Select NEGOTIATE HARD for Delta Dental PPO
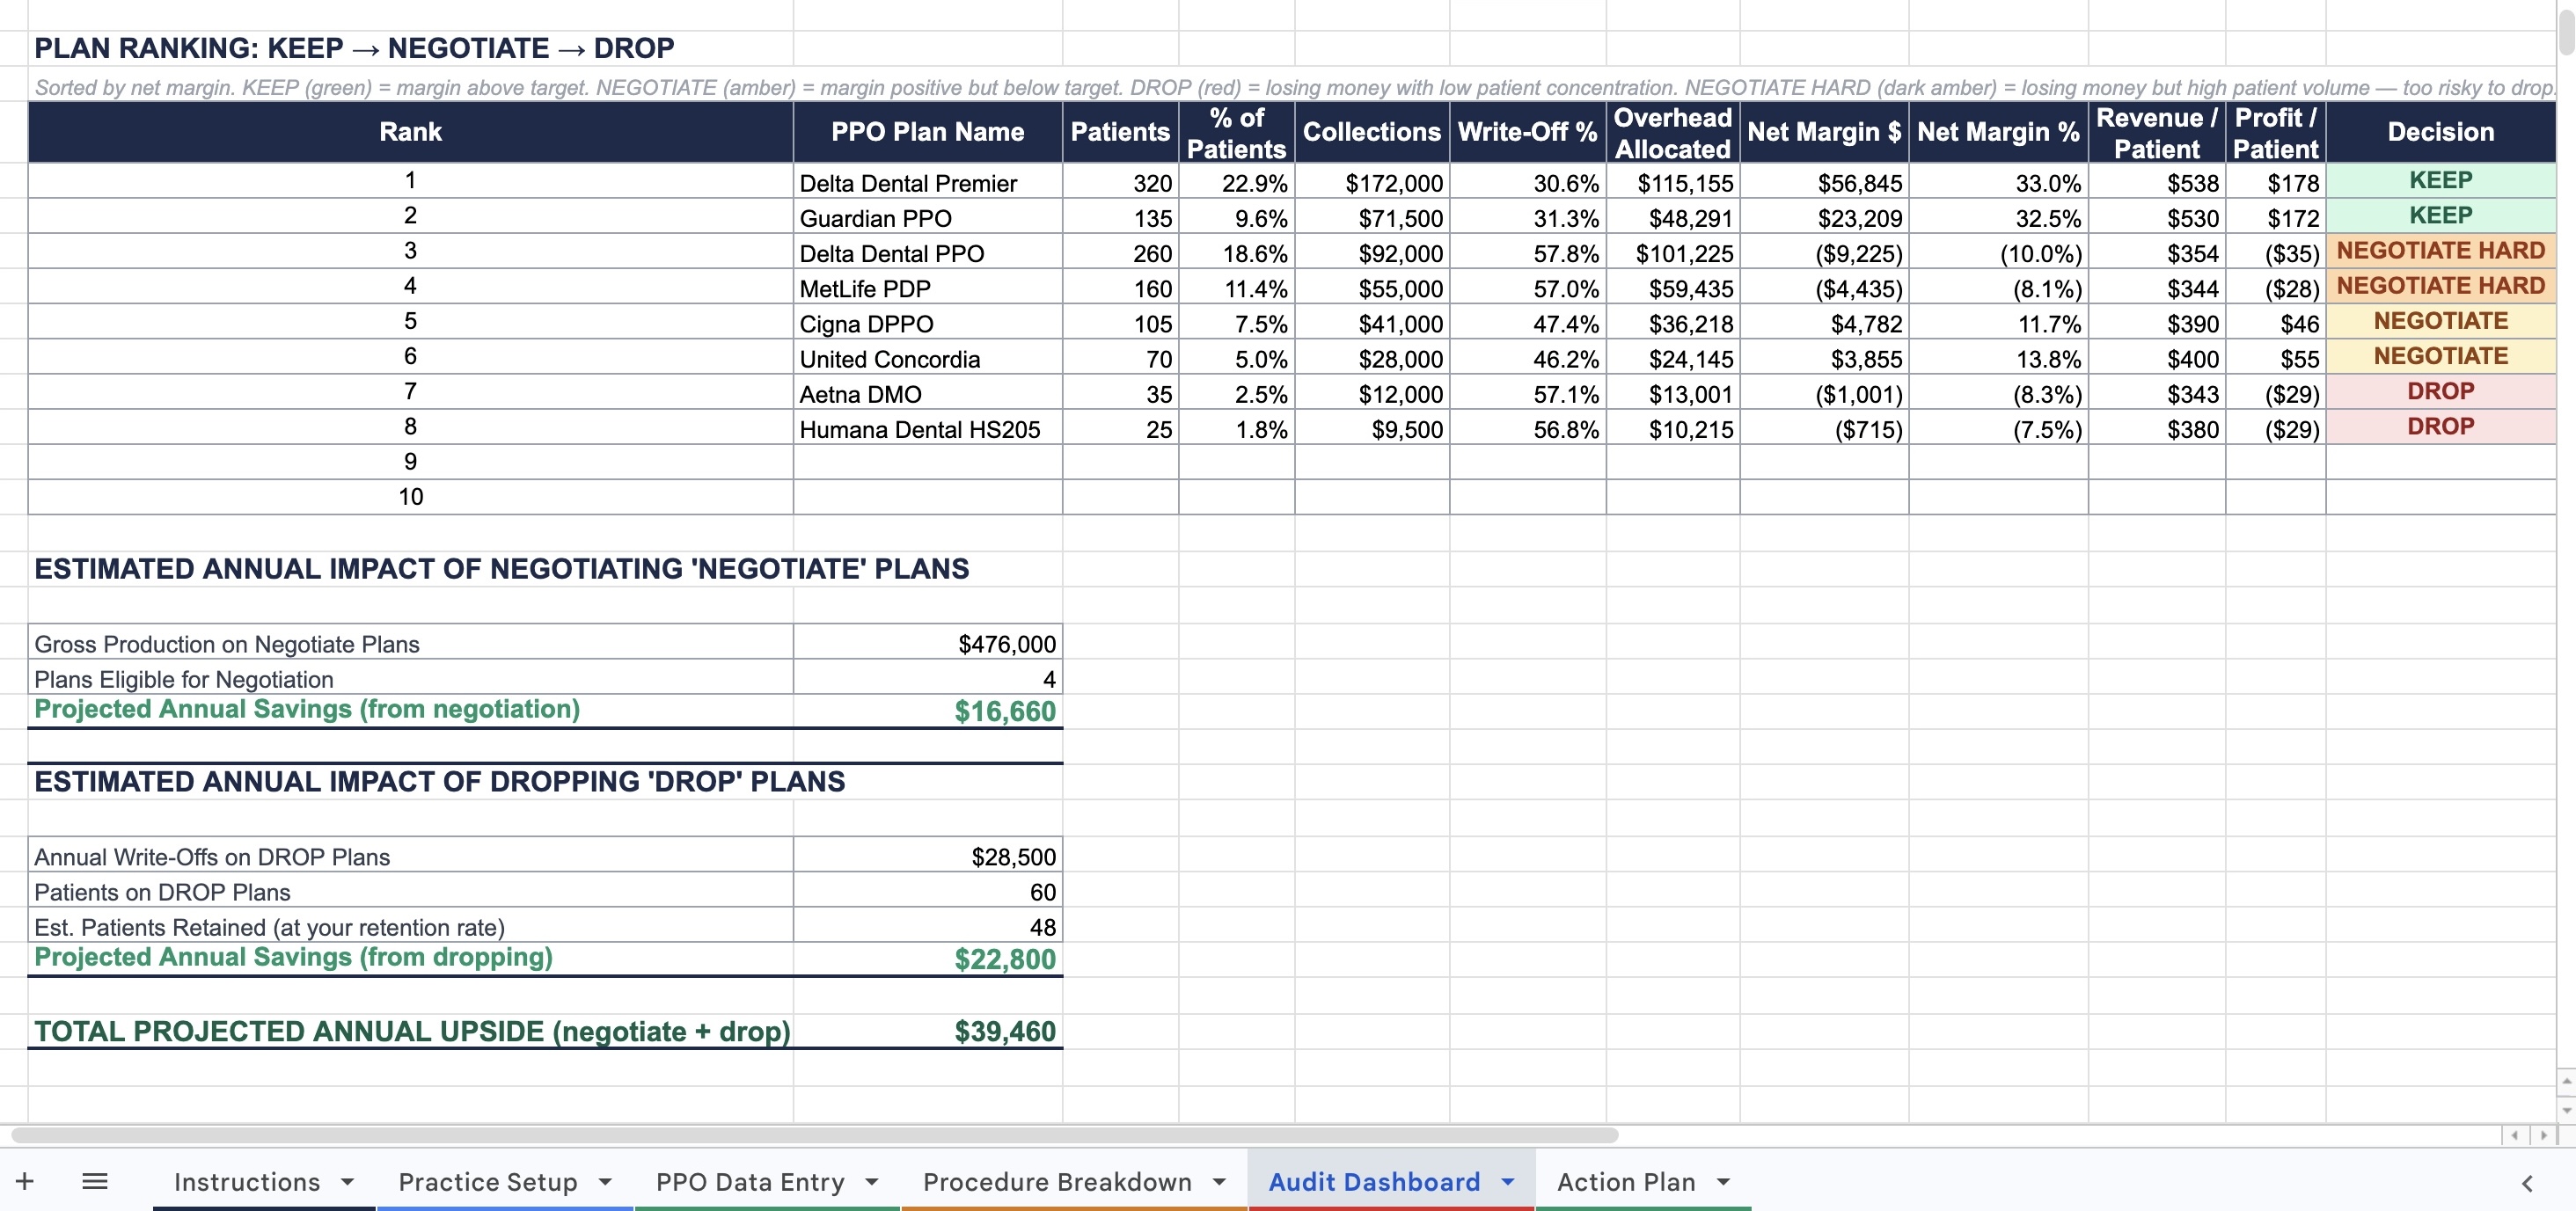Screen dimensions: 2576x1211 pyautogui.click(x=2441, y=251)
